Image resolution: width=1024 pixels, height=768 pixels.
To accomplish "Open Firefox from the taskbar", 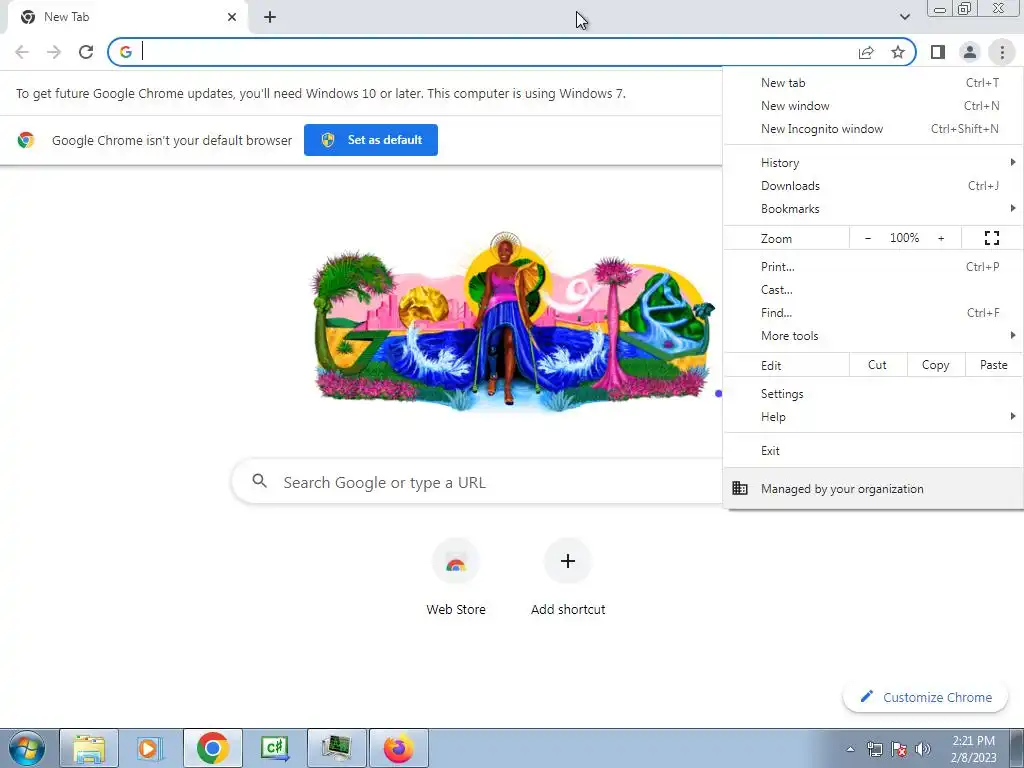I will coord(398,748).
